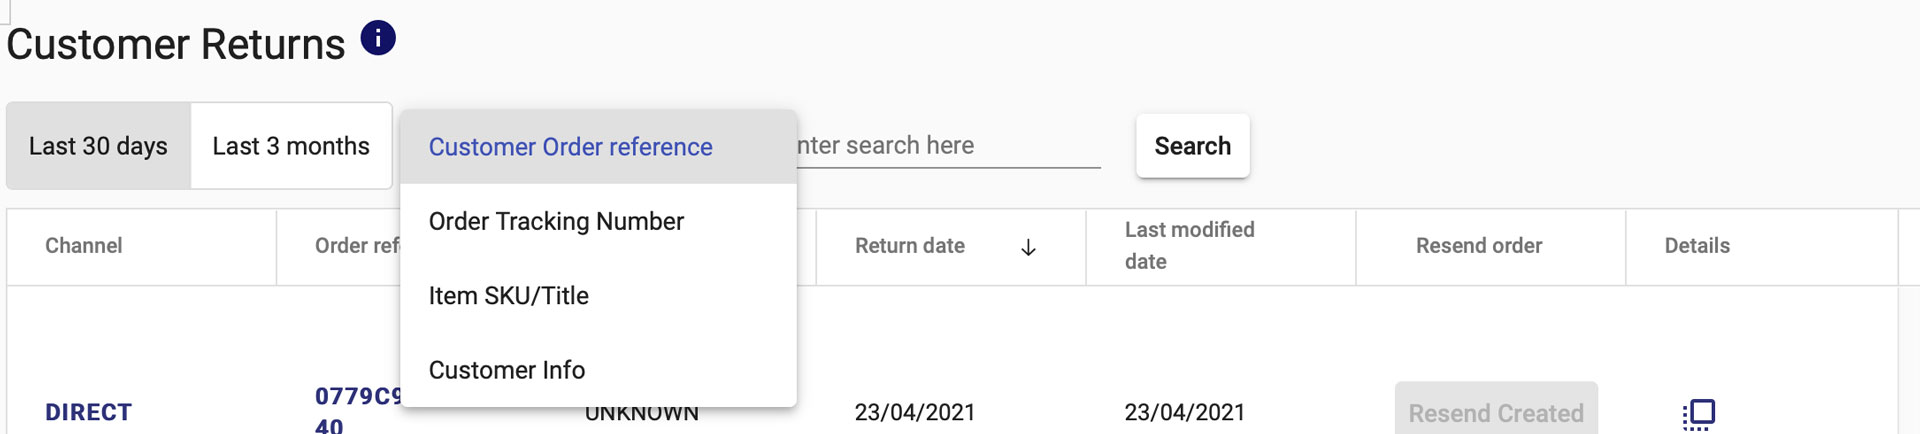Click the info icon beside Customer Returns
Image resolution: width=1920 pixels, height=434 pixels.
tap(378, 39)
